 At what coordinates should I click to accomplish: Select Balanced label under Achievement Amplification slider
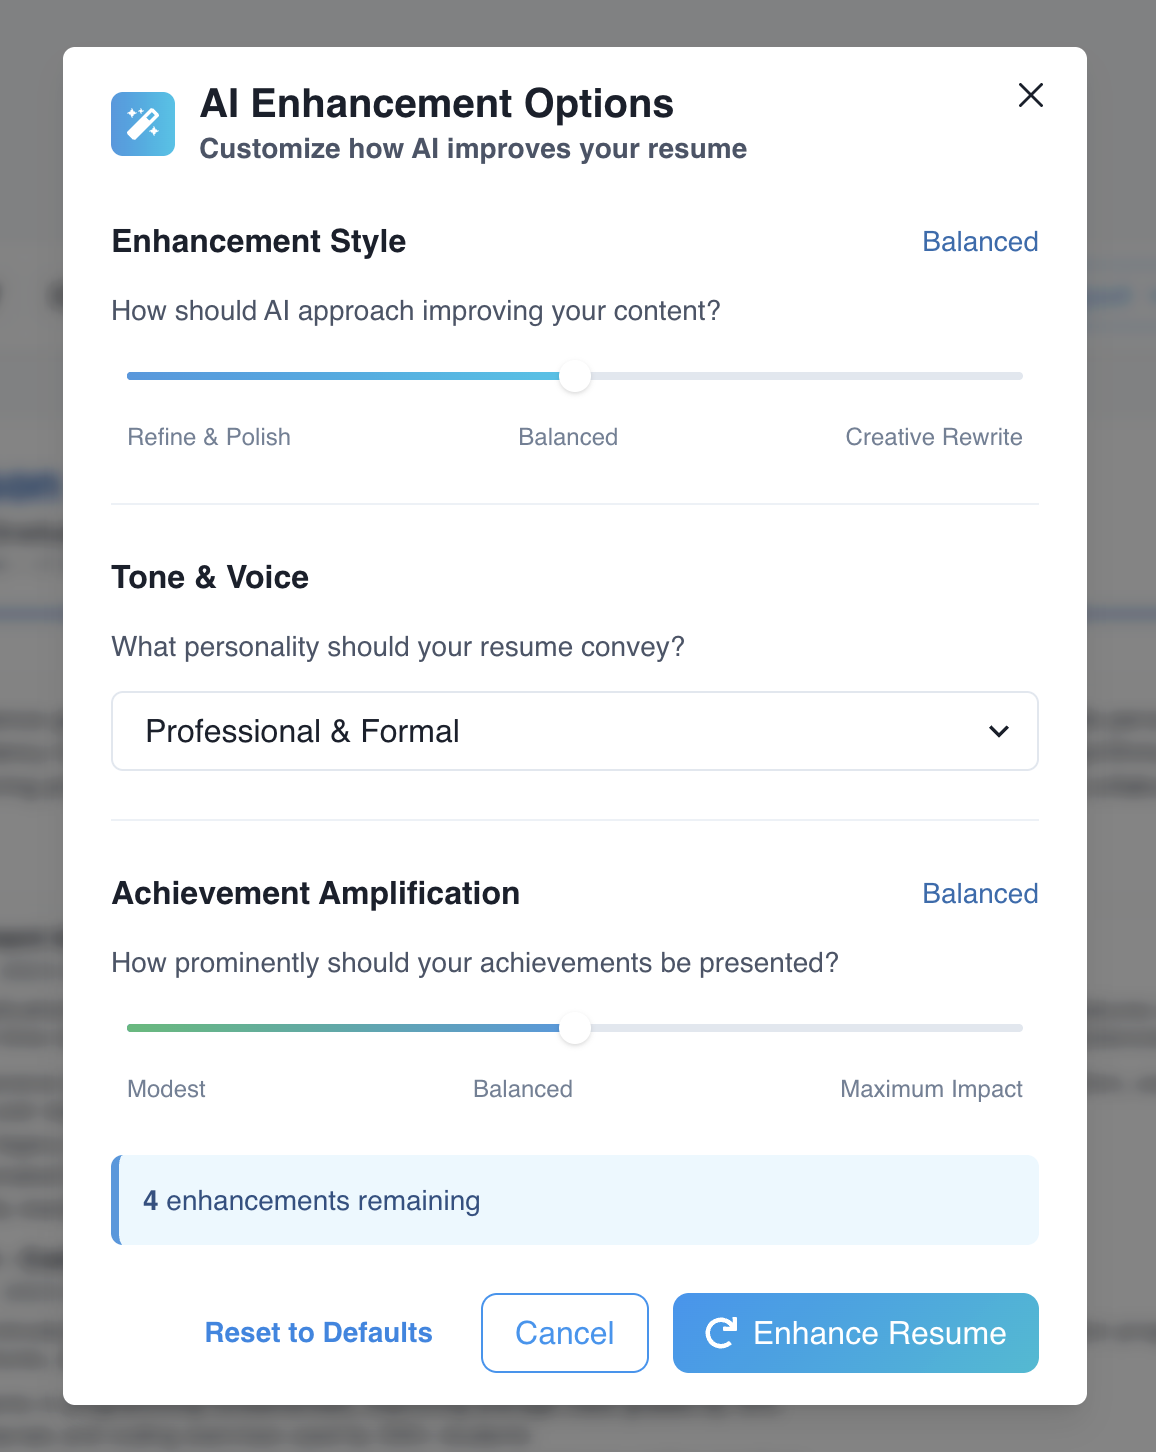pos(523,1089)
